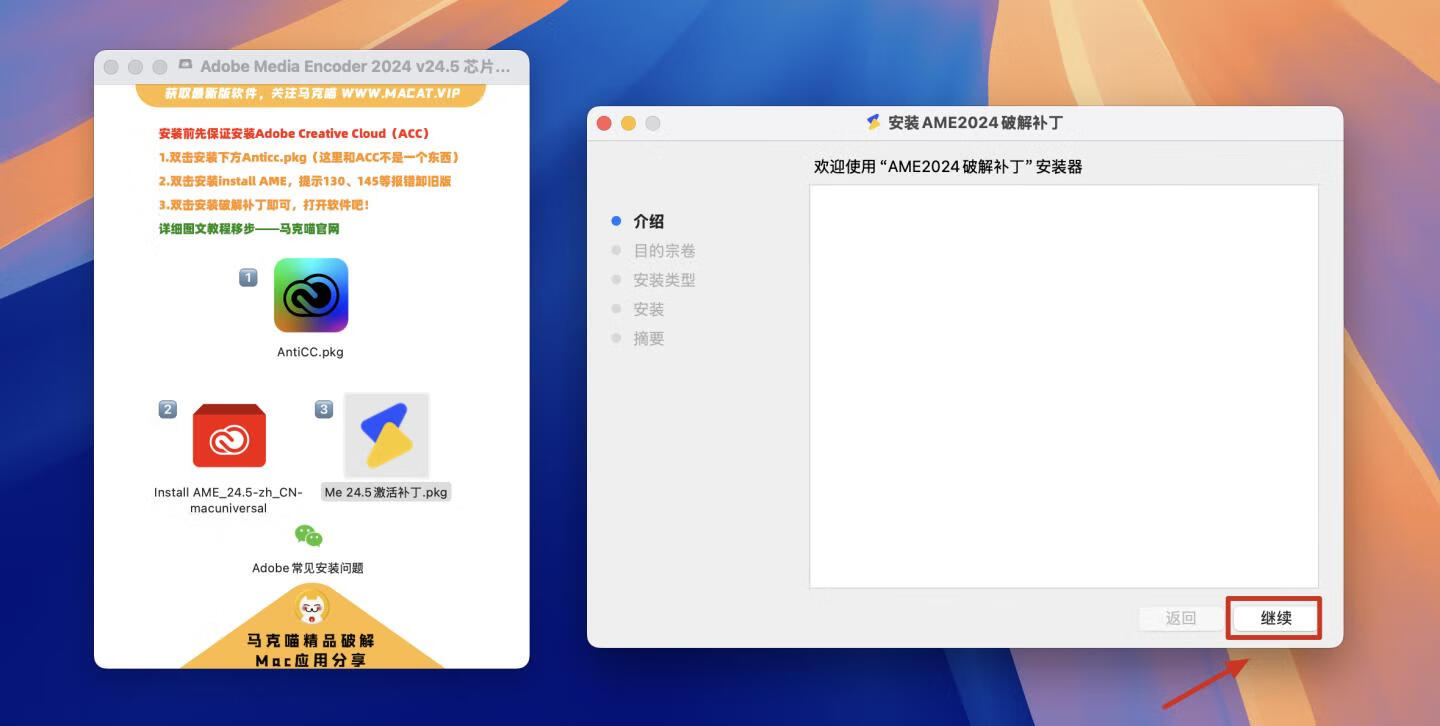Screen dimensions: 1440x726
Task: Select the 摘要 step in the sidebar
Action: (x=648, y=338)
